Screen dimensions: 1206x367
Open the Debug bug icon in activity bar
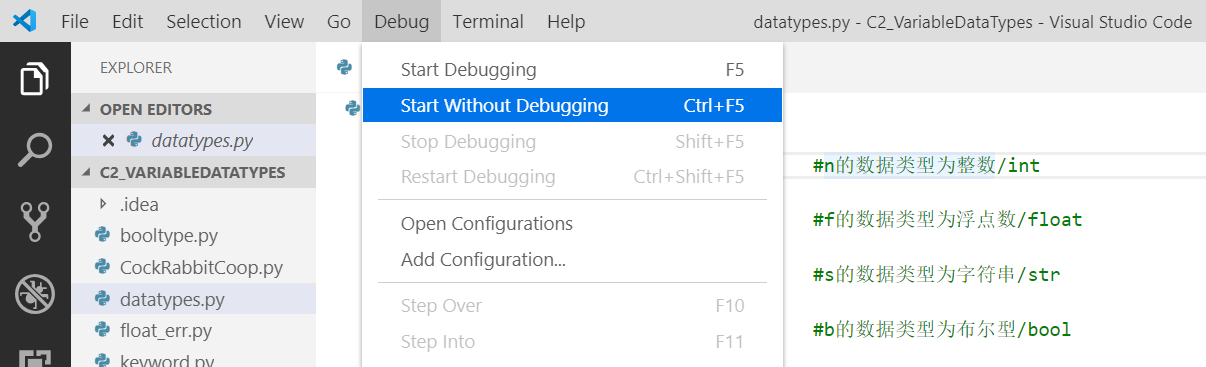[35, 294]
